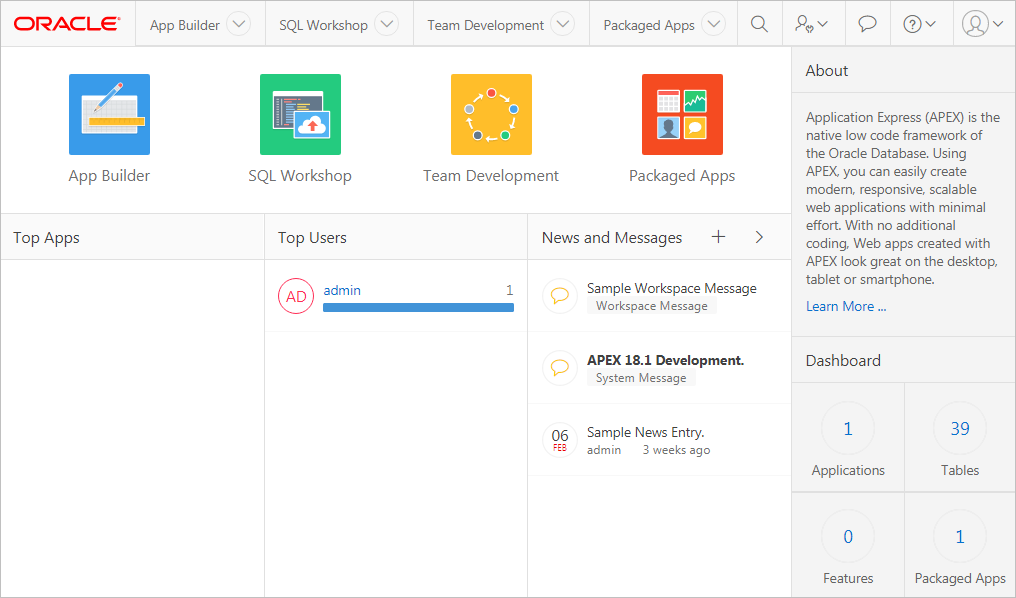This screenshot has width=1016, height=598.
Task: Expand the SQL Workshop dropdown arrow
Action: 386,25
